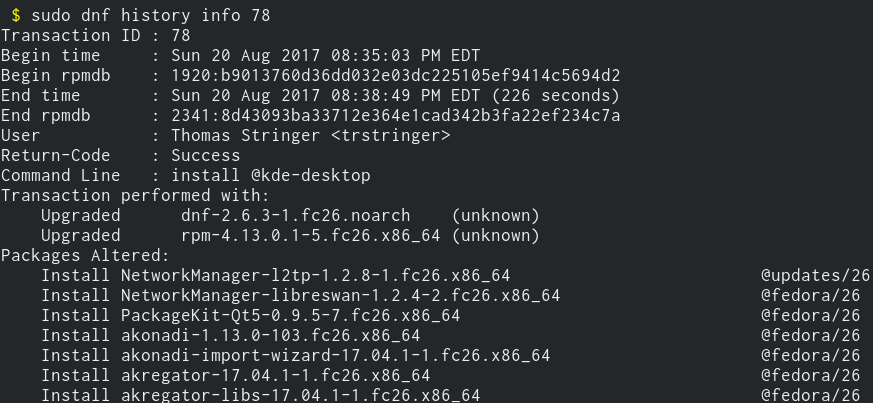The image size is (873, 403).
Task: Click the 'Packages Altered:' heading
Action: [x=85, y=255]
